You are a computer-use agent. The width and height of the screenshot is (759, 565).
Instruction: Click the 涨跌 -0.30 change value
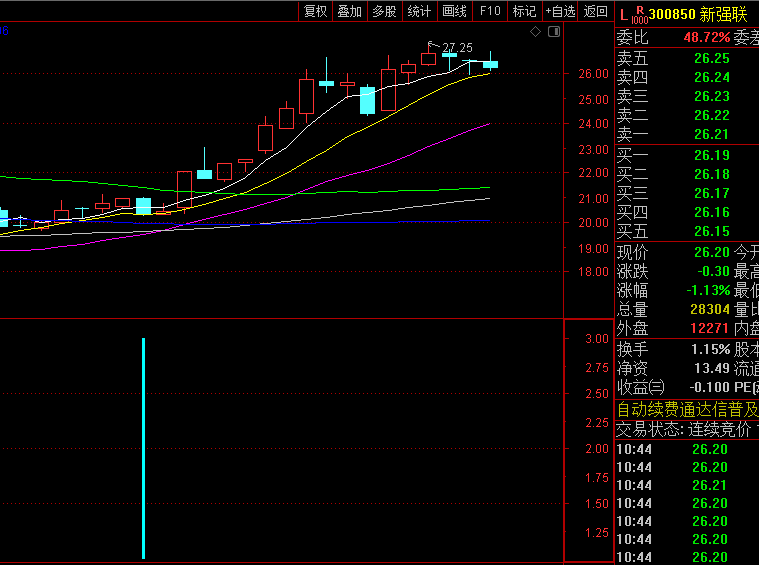713,271
